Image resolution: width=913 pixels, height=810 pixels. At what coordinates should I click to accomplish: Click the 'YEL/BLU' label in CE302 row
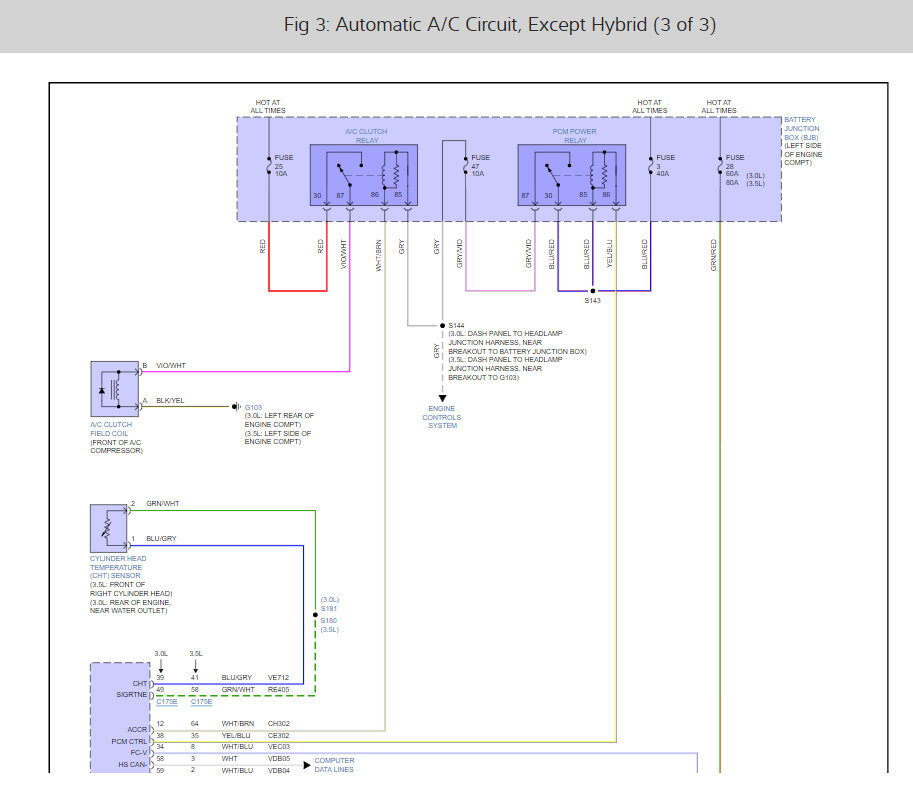236,735
